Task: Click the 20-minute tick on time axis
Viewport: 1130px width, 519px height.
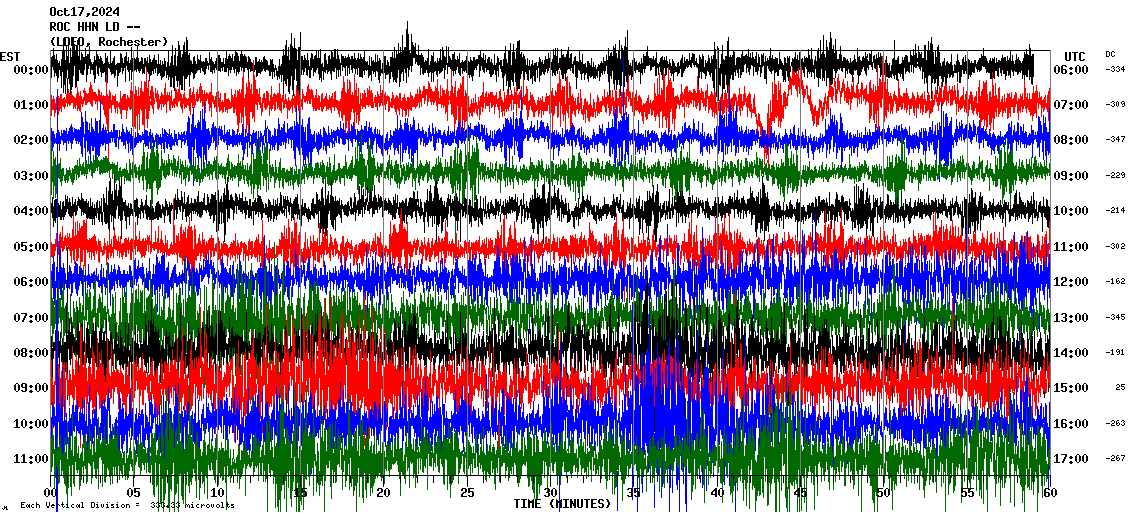Action: coord(383,493)
